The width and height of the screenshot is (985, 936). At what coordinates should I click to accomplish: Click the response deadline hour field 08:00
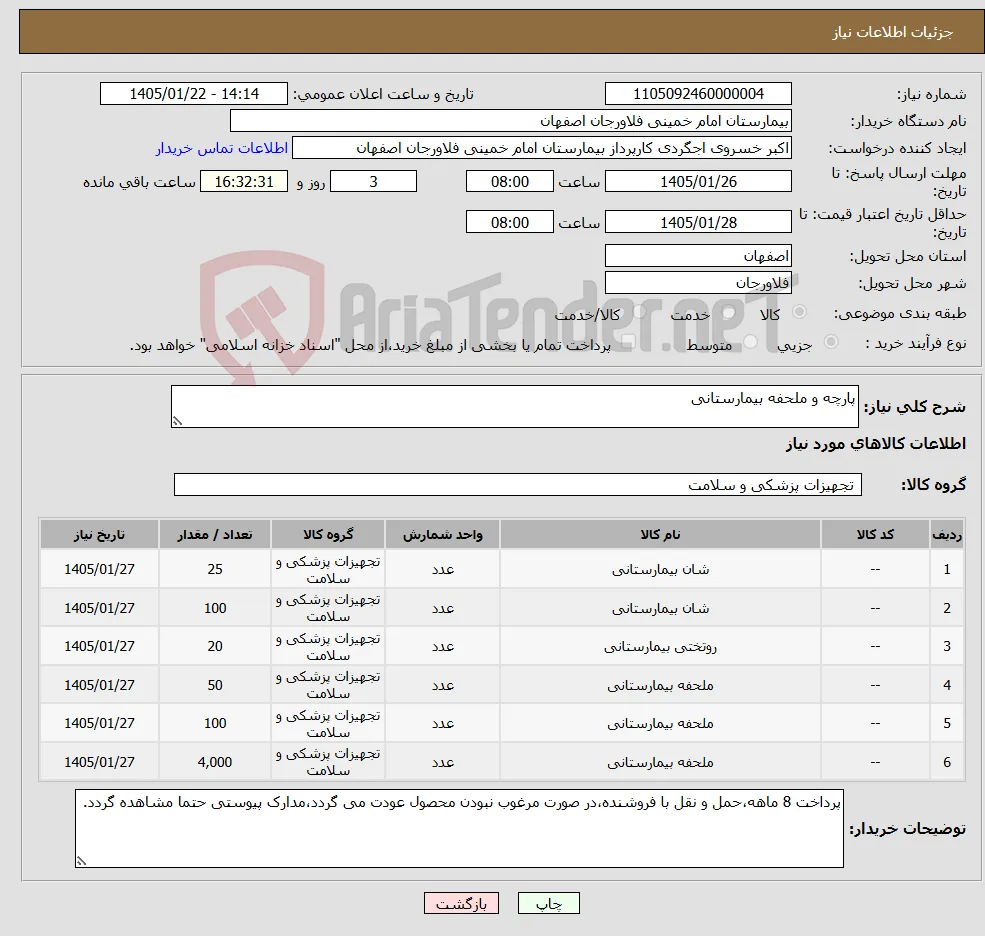point(509,182)
